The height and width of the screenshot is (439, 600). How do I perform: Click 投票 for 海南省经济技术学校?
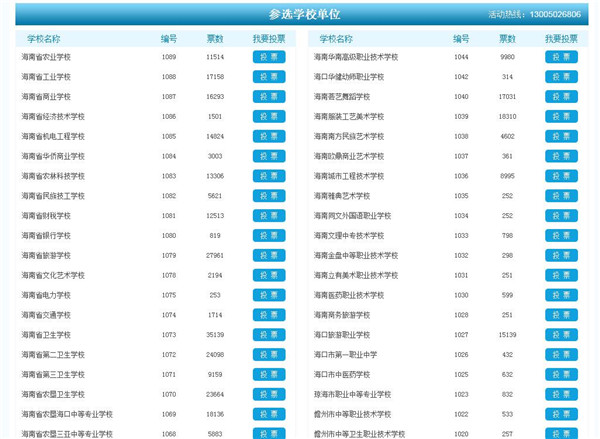point(269,116)
